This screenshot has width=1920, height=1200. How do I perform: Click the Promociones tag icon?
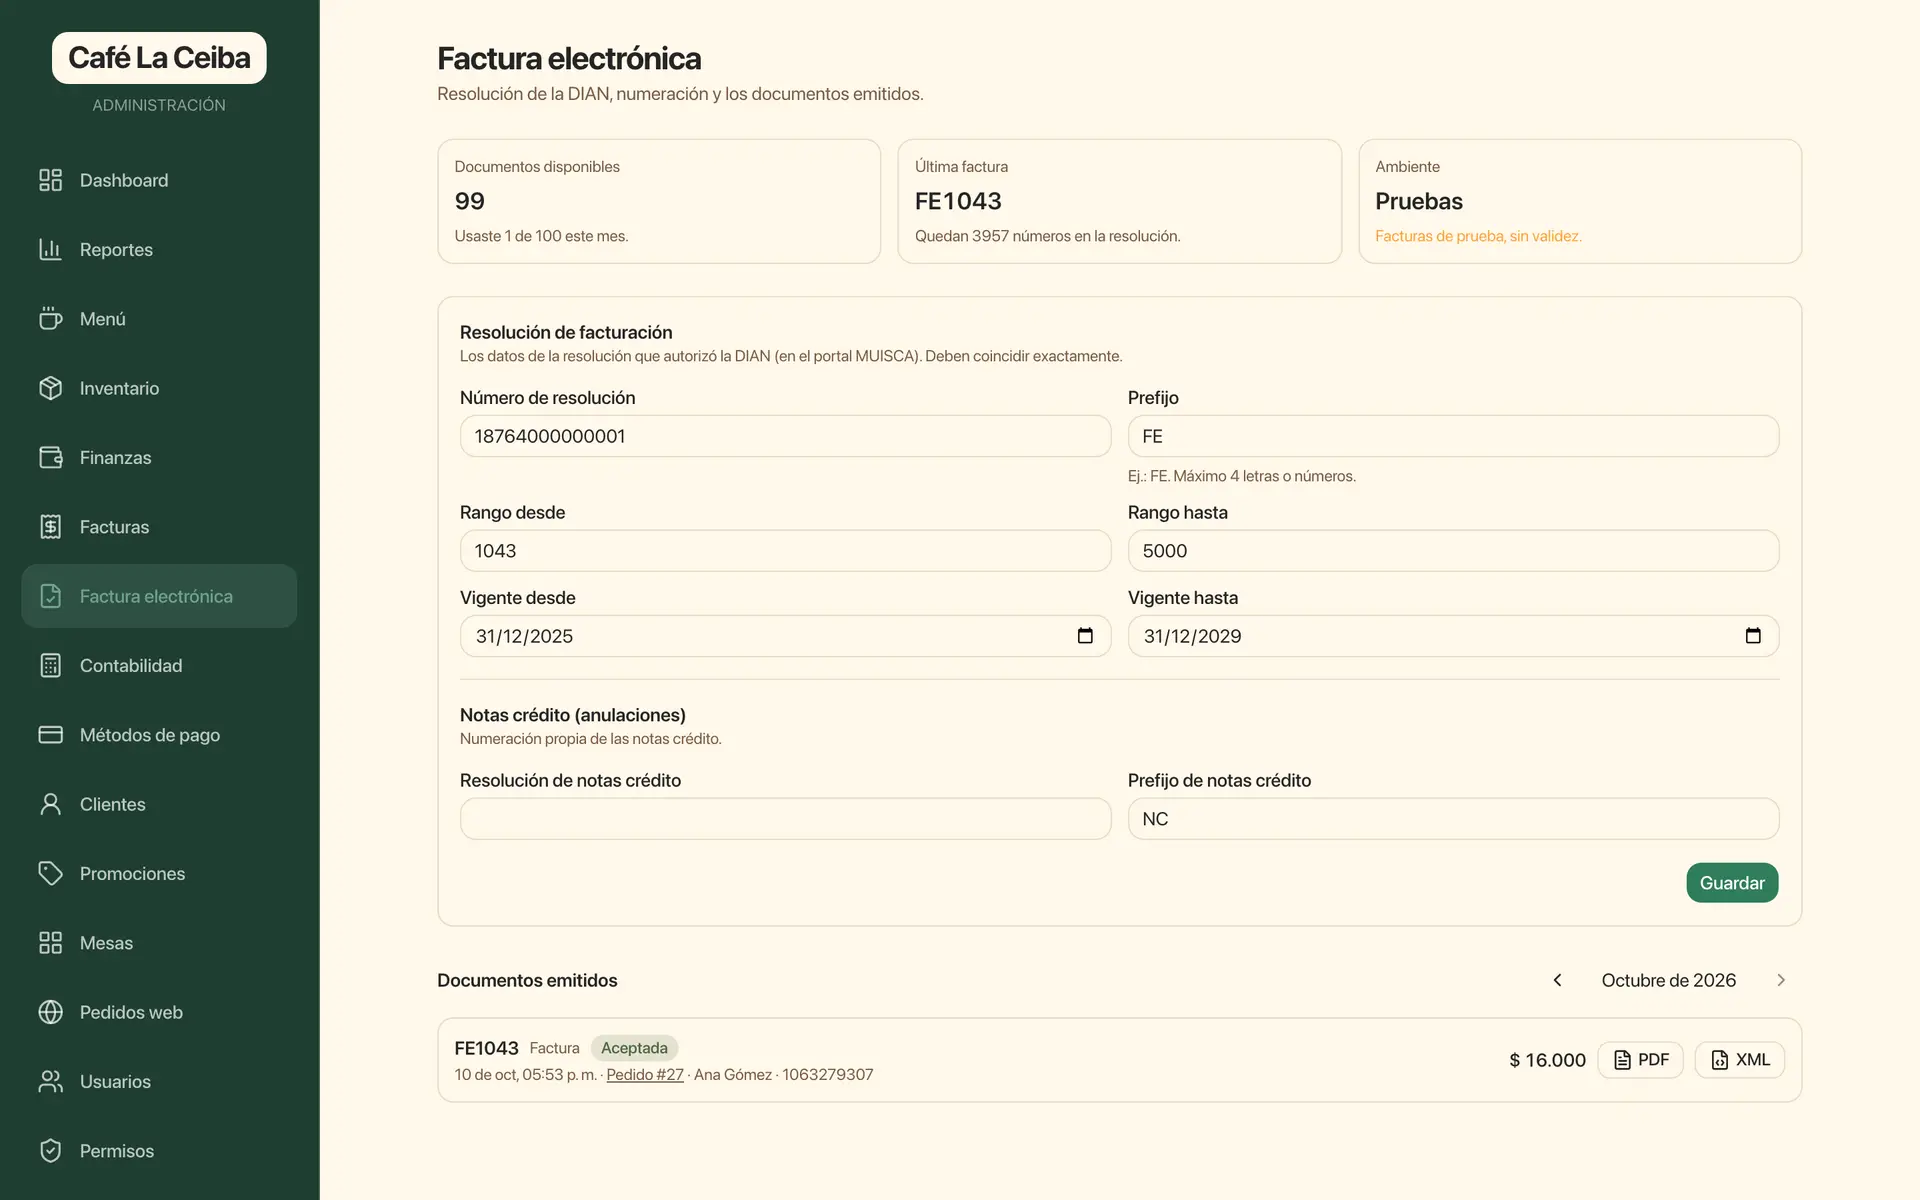[50, 873]
